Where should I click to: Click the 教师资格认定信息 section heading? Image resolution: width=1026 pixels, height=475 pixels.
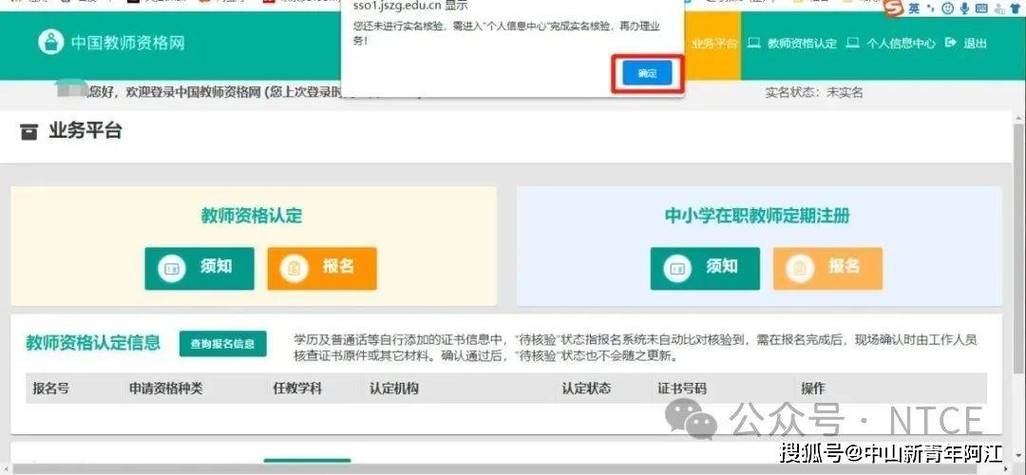(x=93, y=343)
